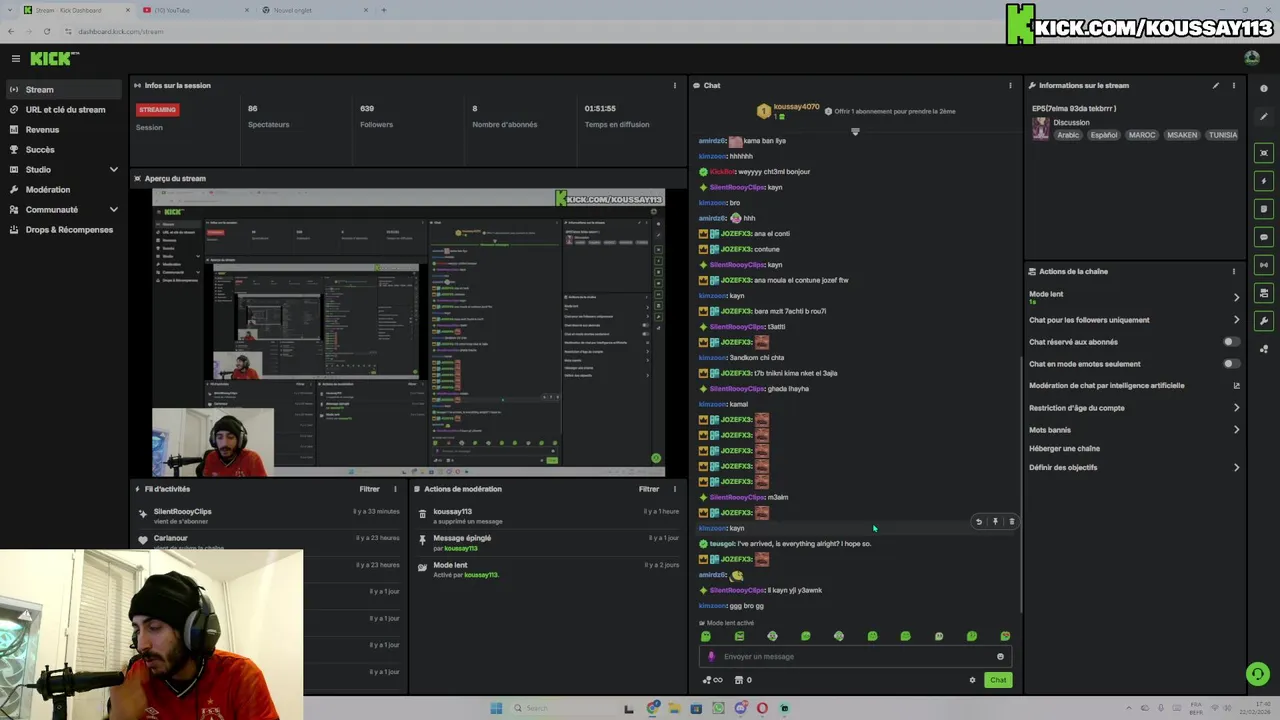Image resolution: width=1280 pixels, height=720 pixels.
Task: Open Drops & Récompenses sidebar item
Action: 64,230
